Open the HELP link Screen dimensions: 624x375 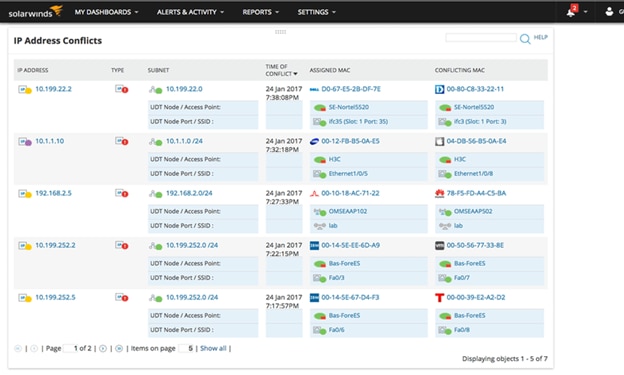540,37
